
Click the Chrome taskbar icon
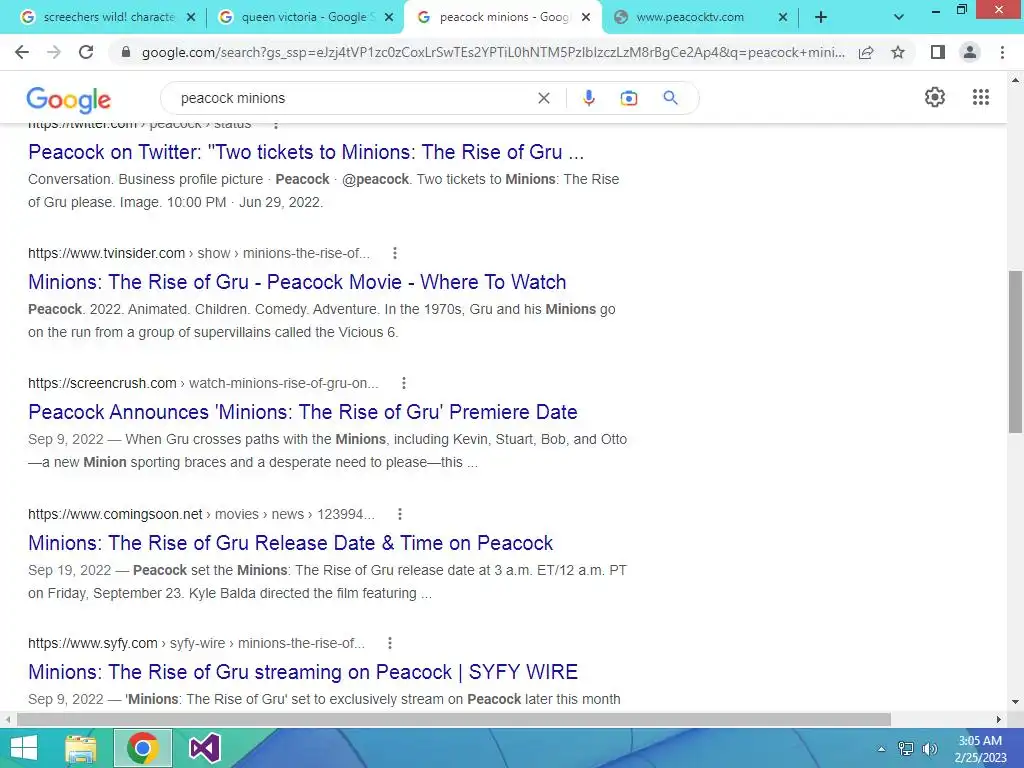[x=143, y=748]
